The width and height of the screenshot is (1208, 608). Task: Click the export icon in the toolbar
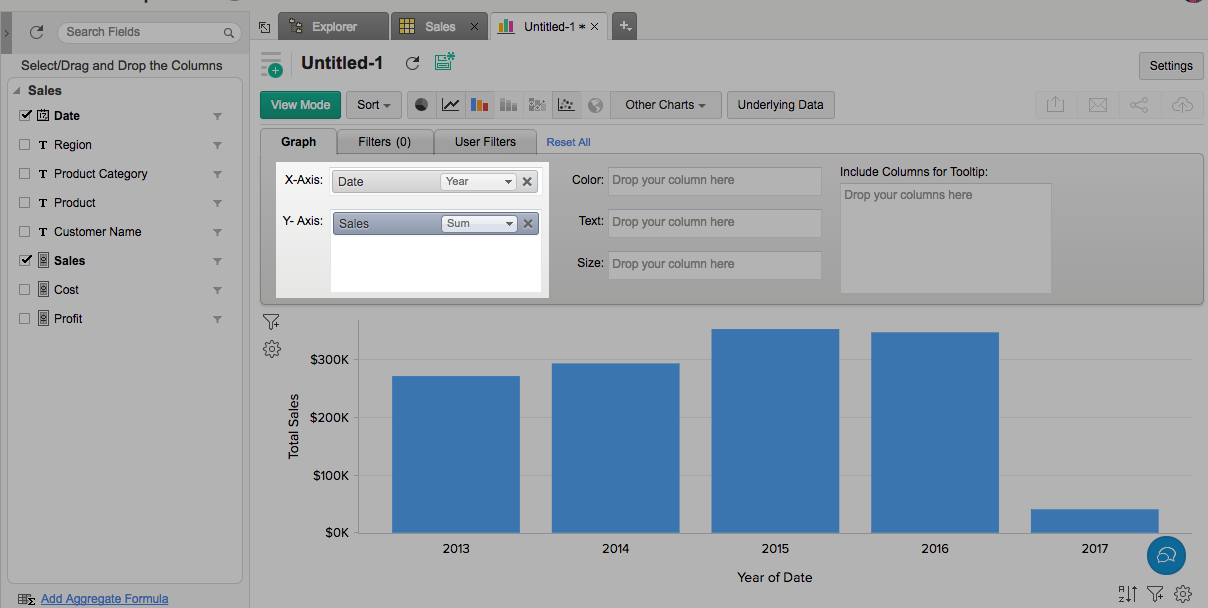(1055, 105)
